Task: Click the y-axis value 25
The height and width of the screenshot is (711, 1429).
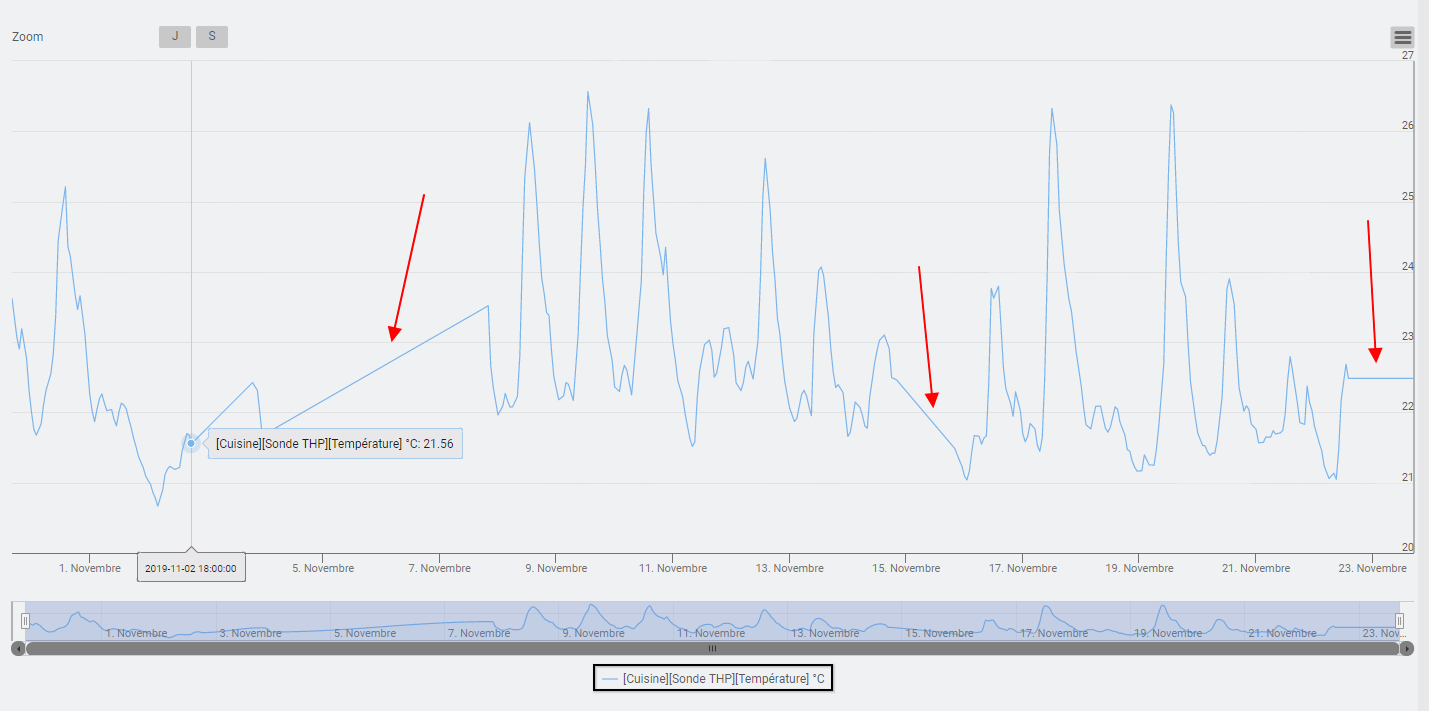Action: [1407, 196]
